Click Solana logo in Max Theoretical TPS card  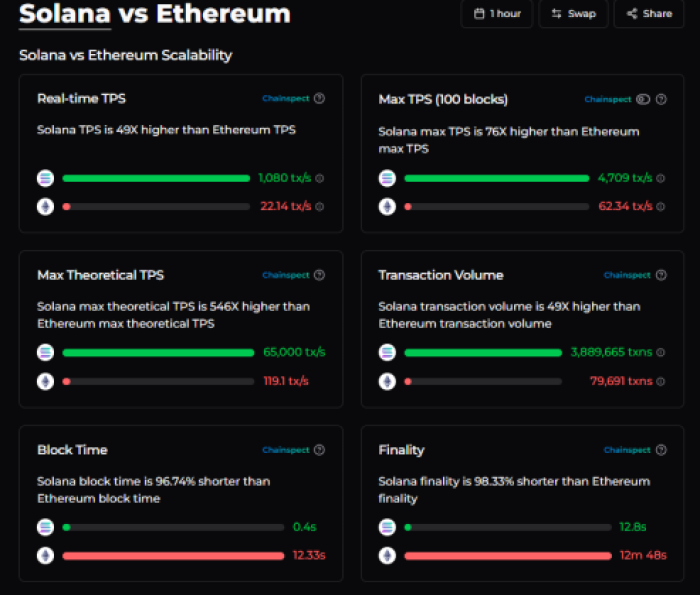(x=46, y=353)
